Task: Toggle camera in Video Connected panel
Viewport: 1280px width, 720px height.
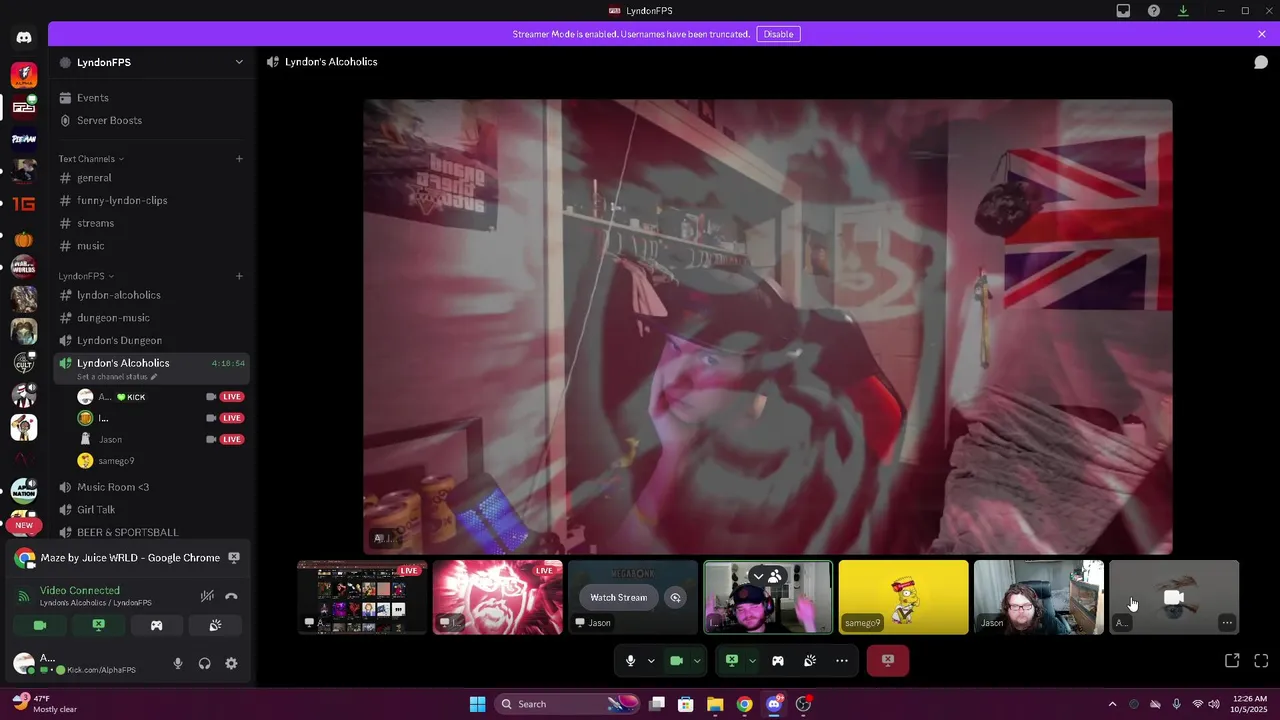Action: click(40, 625)
